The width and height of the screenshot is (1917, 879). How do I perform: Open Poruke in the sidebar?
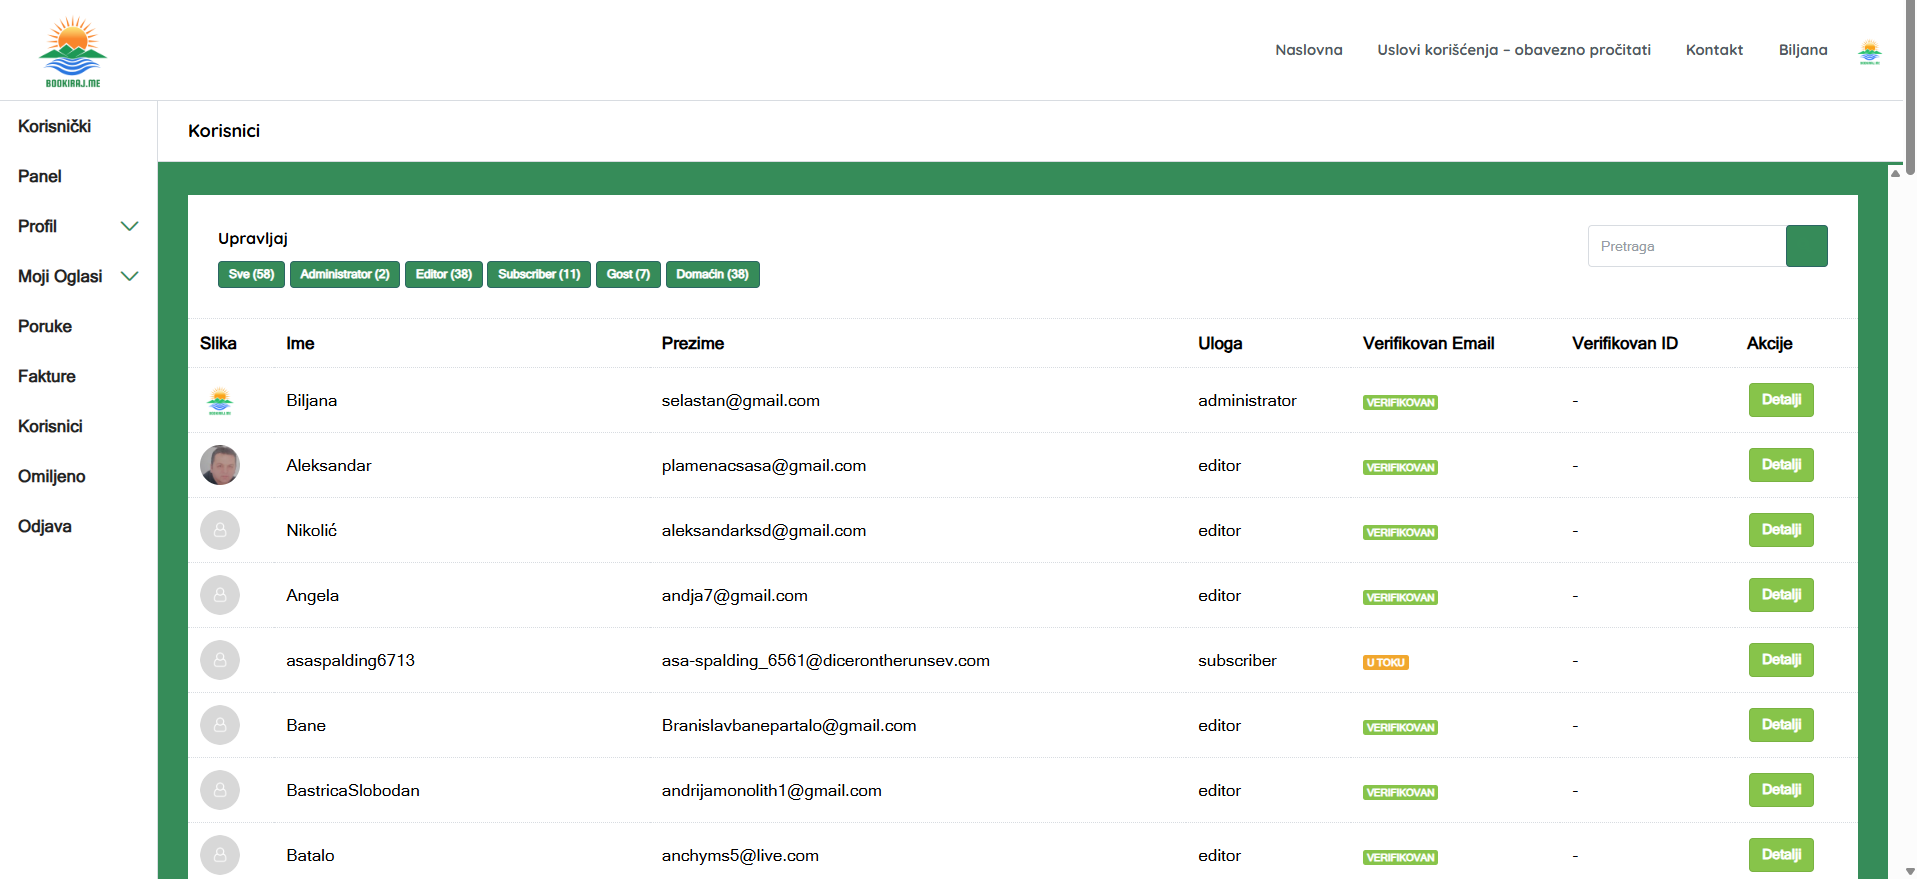45,326
